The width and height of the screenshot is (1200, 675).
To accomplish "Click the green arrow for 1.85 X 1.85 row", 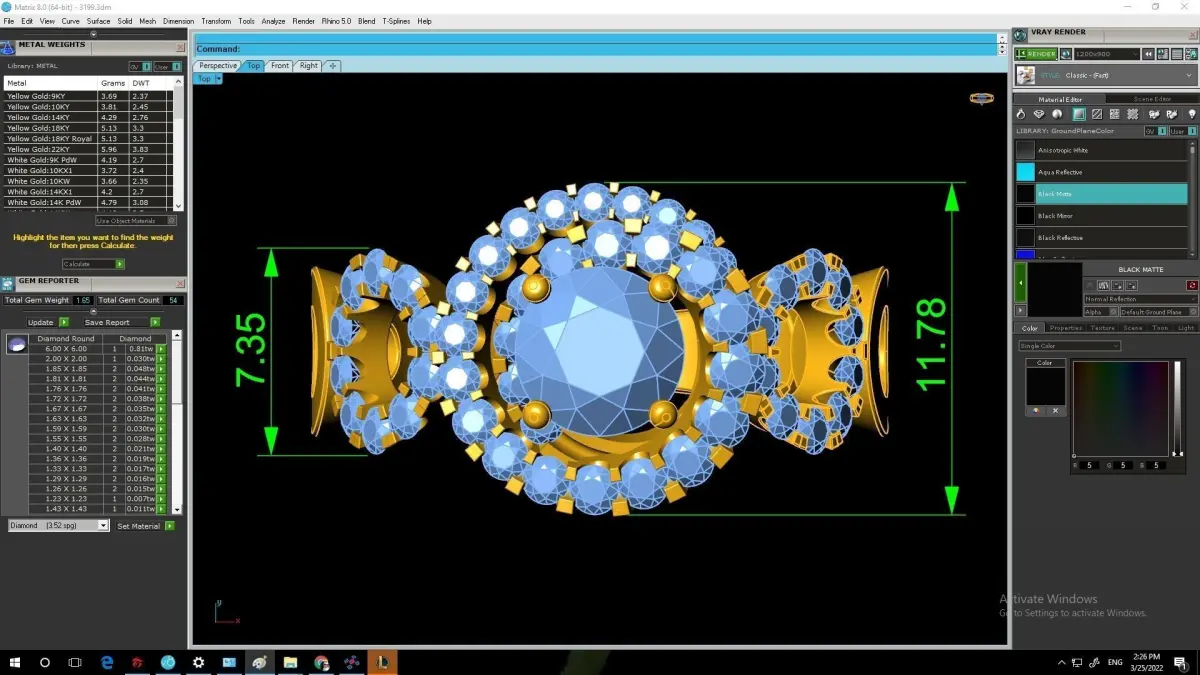I will point(161,369).
